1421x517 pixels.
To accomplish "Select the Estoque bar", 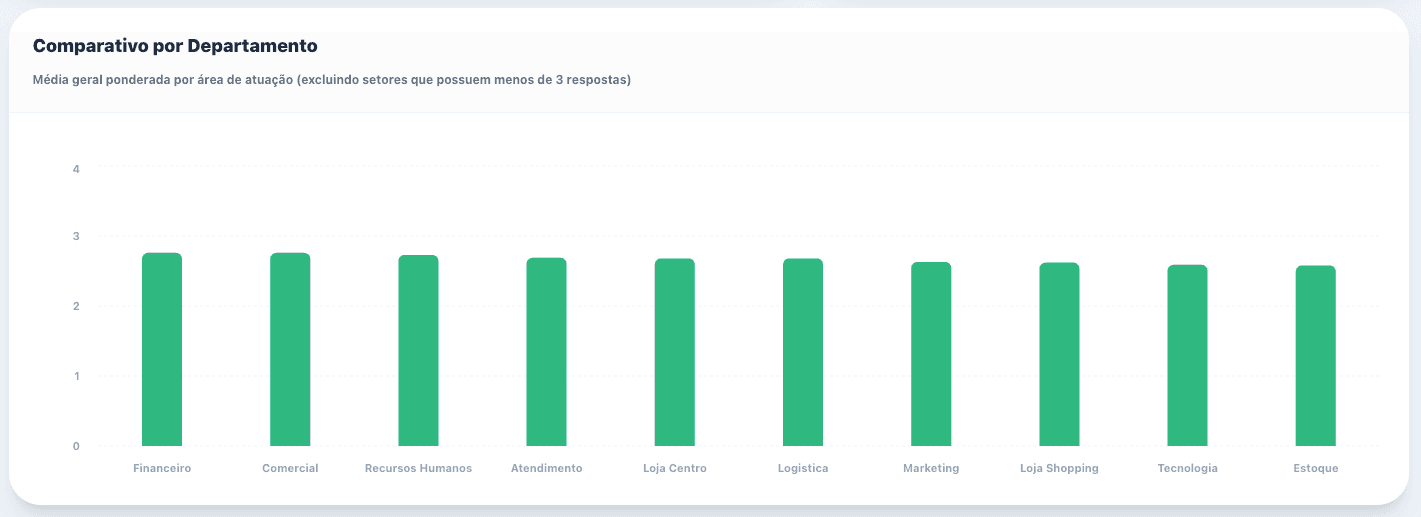I will point(1315,356).
